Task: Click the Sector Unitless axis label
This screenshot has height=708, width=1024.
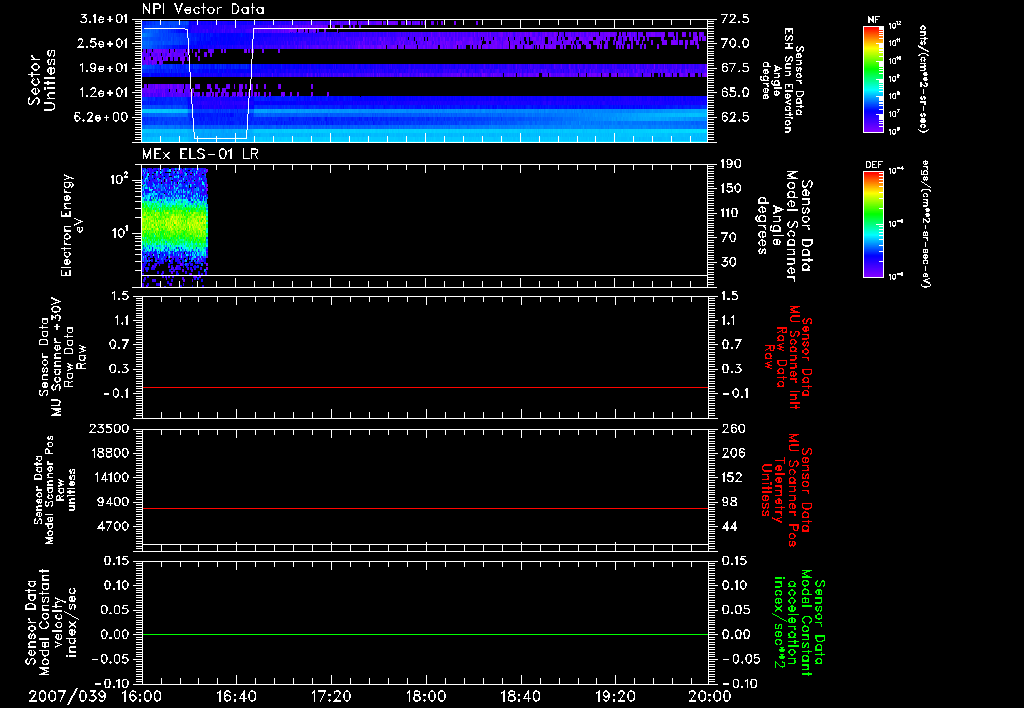Action: (41, 80)
